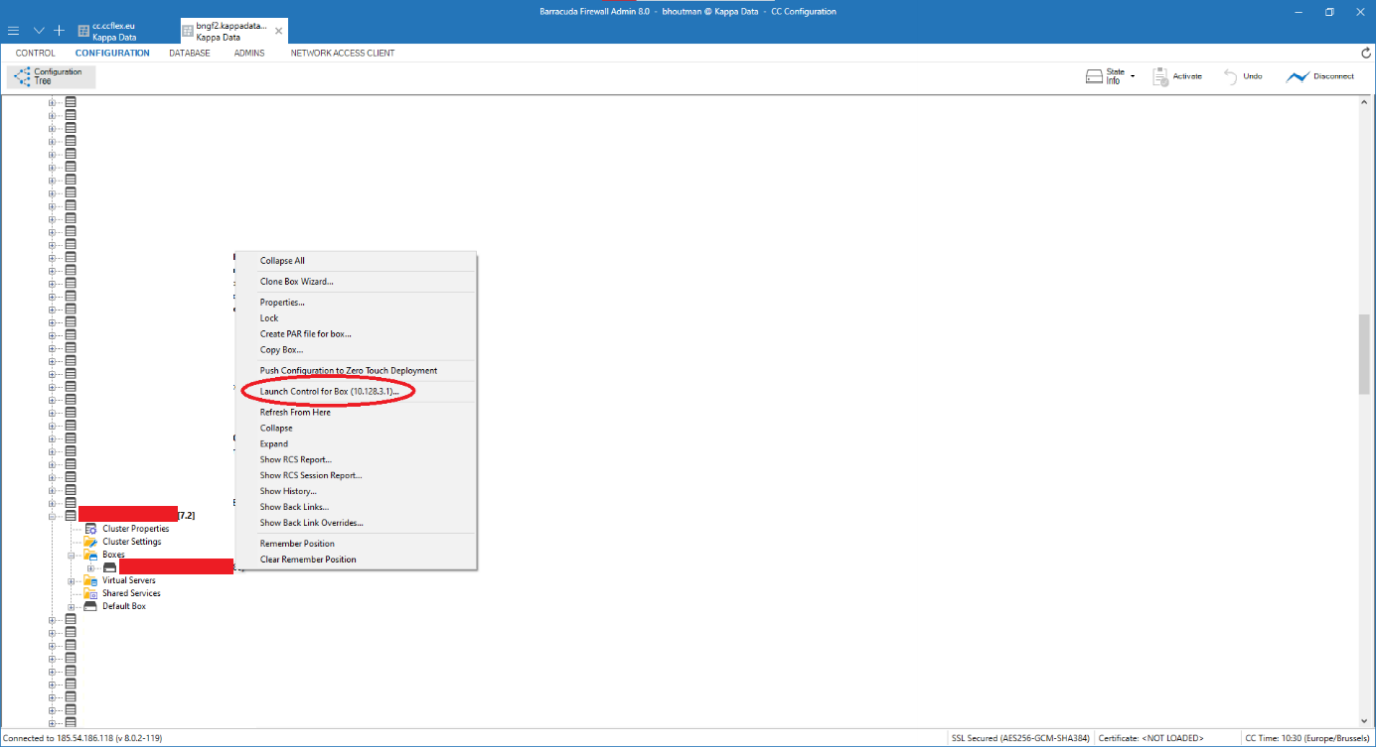Select the Virtual Servers tree label
This screenshot has height=747, width=1377.
129,581
